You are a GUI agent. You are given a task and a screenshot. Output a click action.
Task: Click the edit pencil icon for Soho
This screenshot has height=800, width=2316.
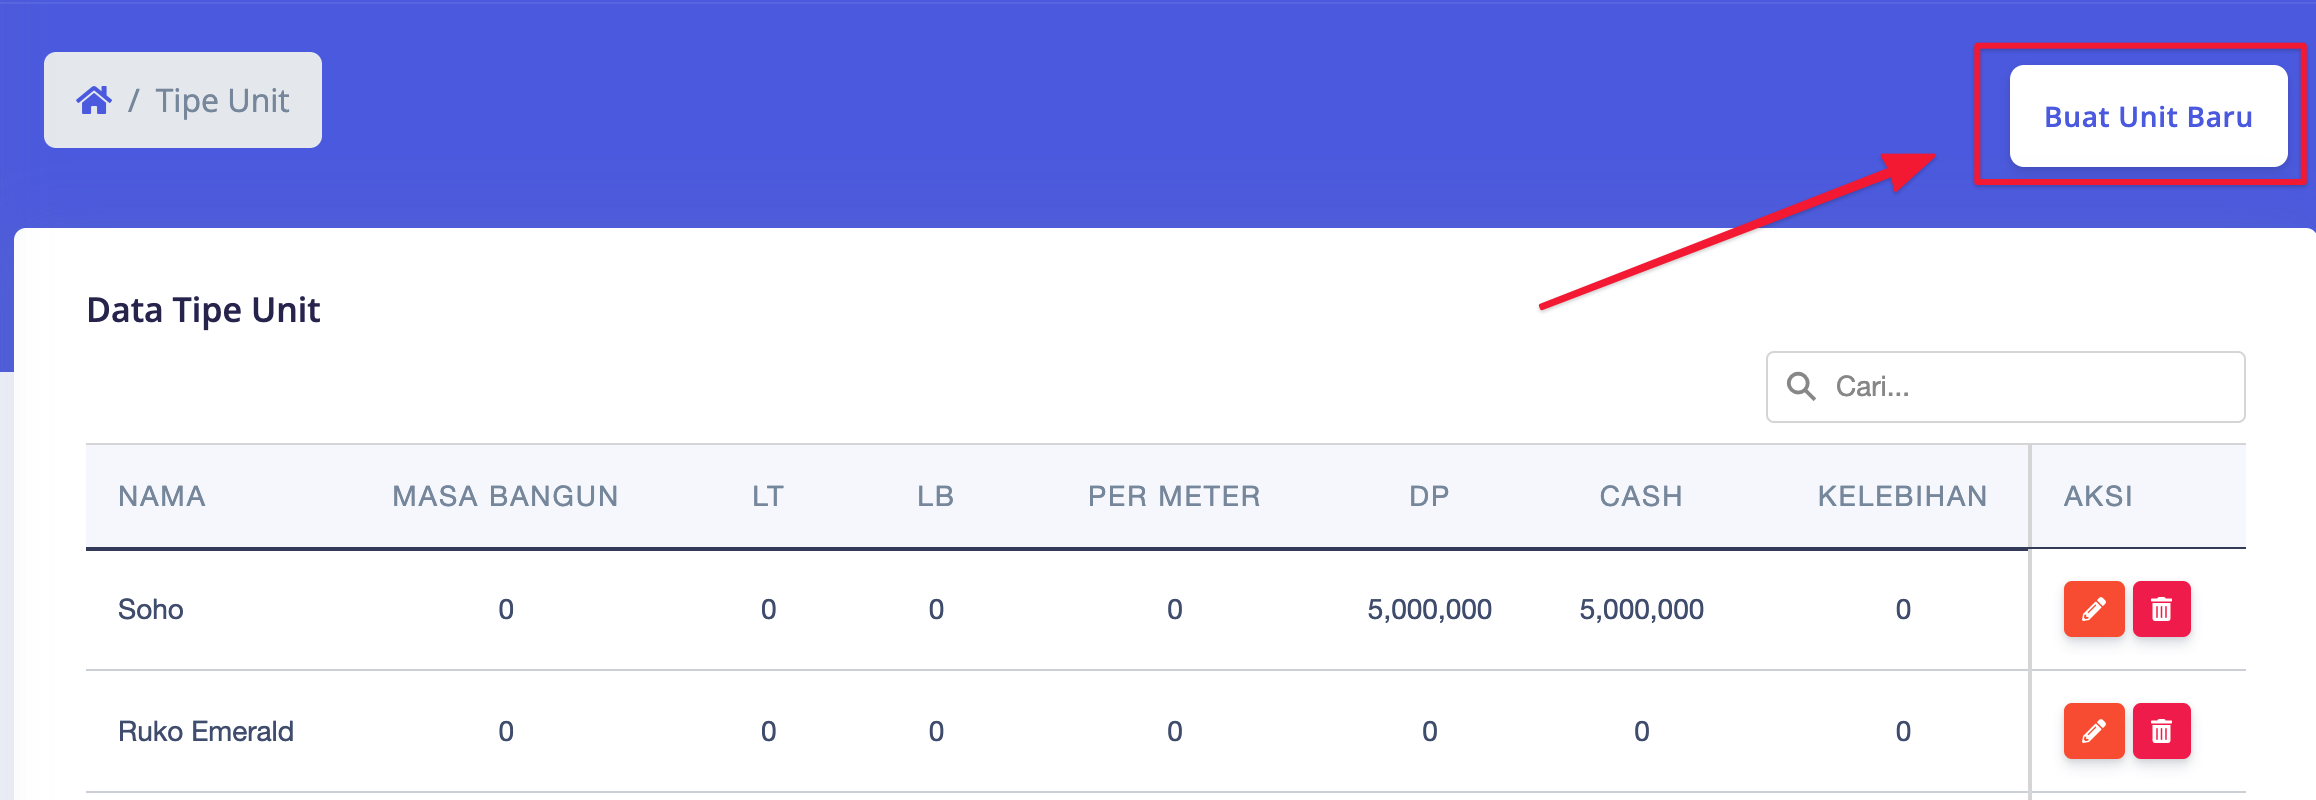[2093, 609]
